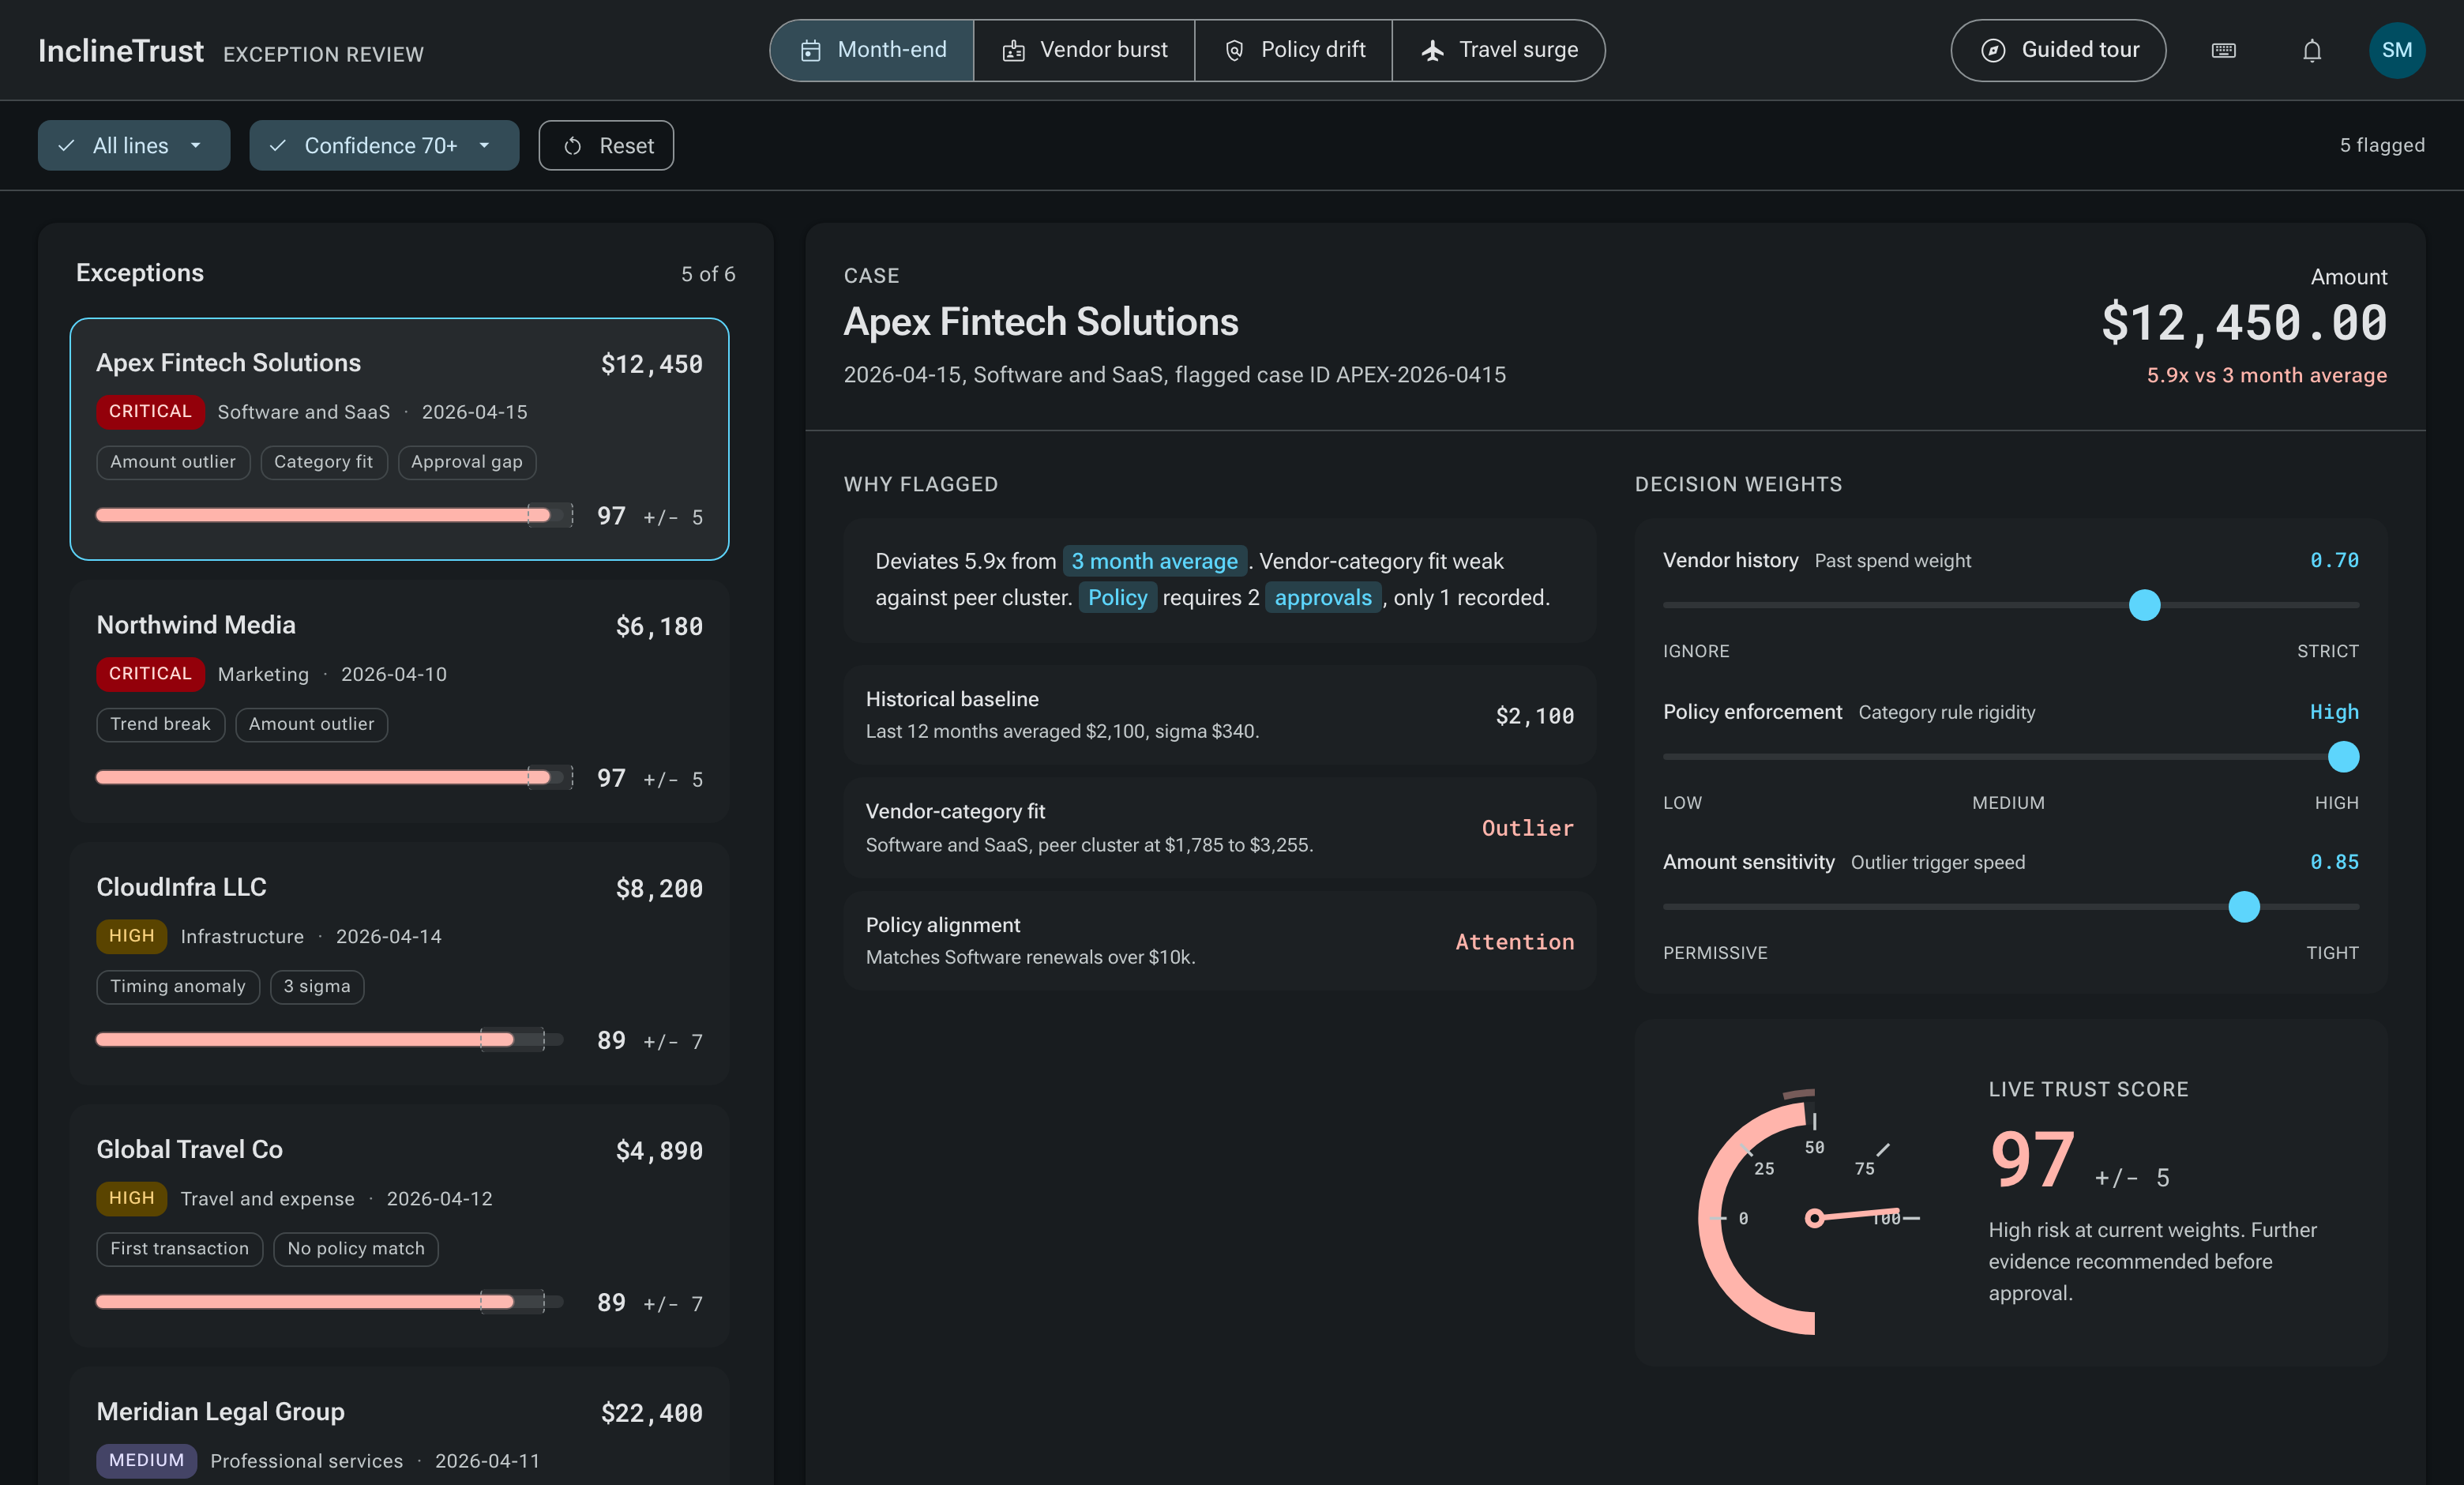Image resolution: width=2464 pixels, height=1485 pixels.
Task: Click the confidence bar on Global Travel Co
Action: (330, 1302)
